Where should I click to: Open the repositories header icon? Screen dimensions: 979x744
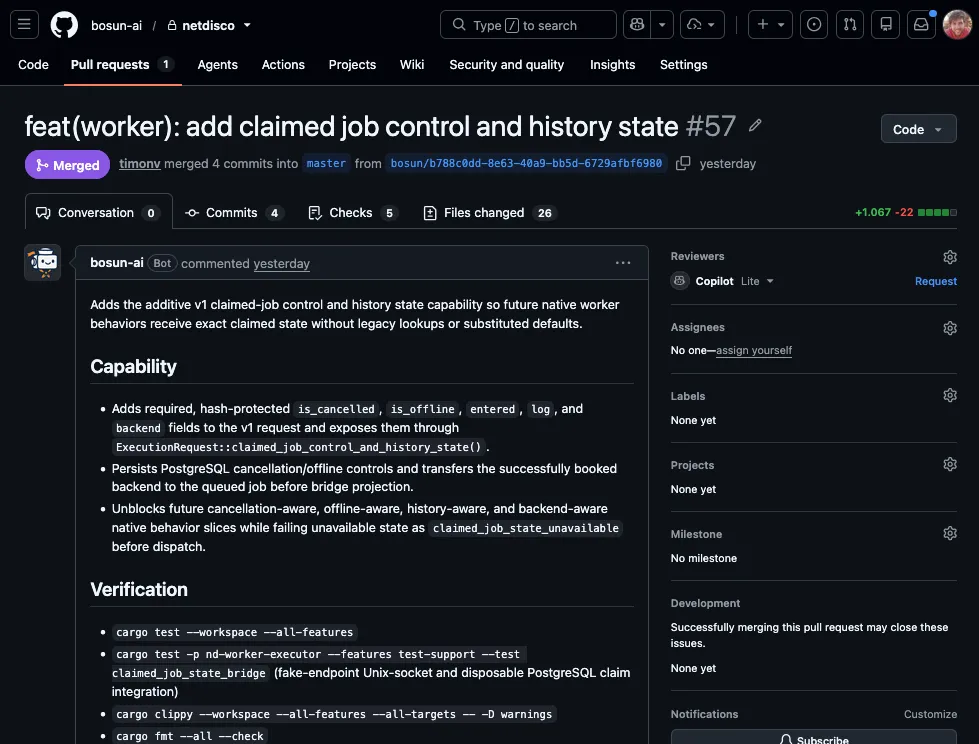point(885,24)
